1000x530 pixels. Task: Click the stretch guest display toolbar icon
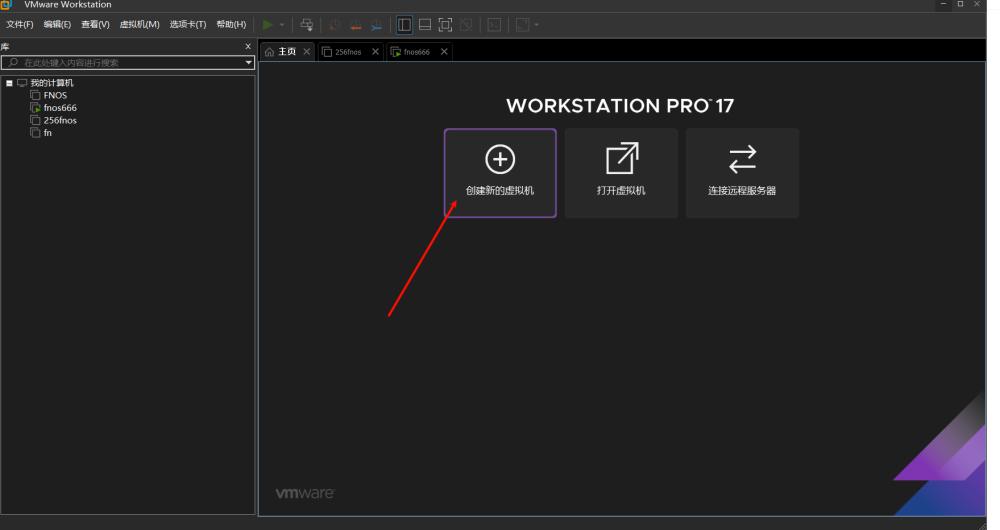click(x=522, y=25)
